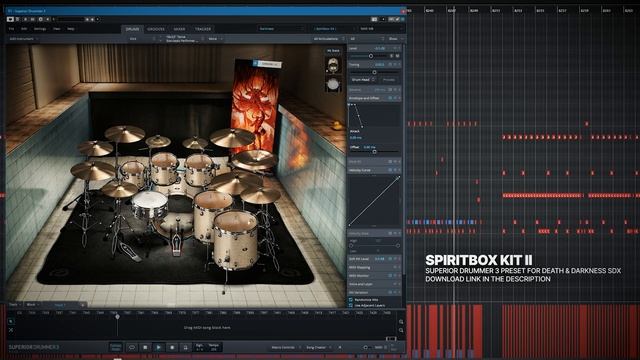The width and height of the screenshot is (640, 360).
Task: Click the add track plus icon
Action: click(x=82, y=304)
